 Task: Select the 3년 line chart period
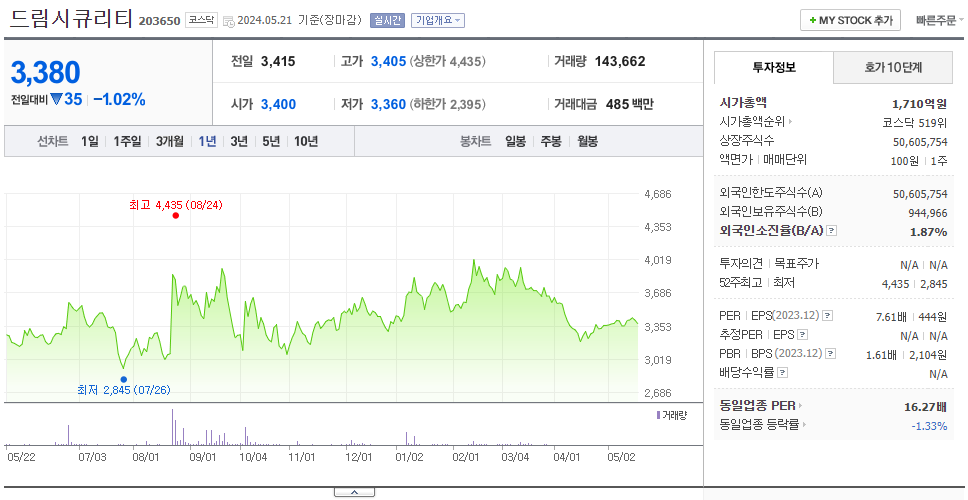pos(239,141)
